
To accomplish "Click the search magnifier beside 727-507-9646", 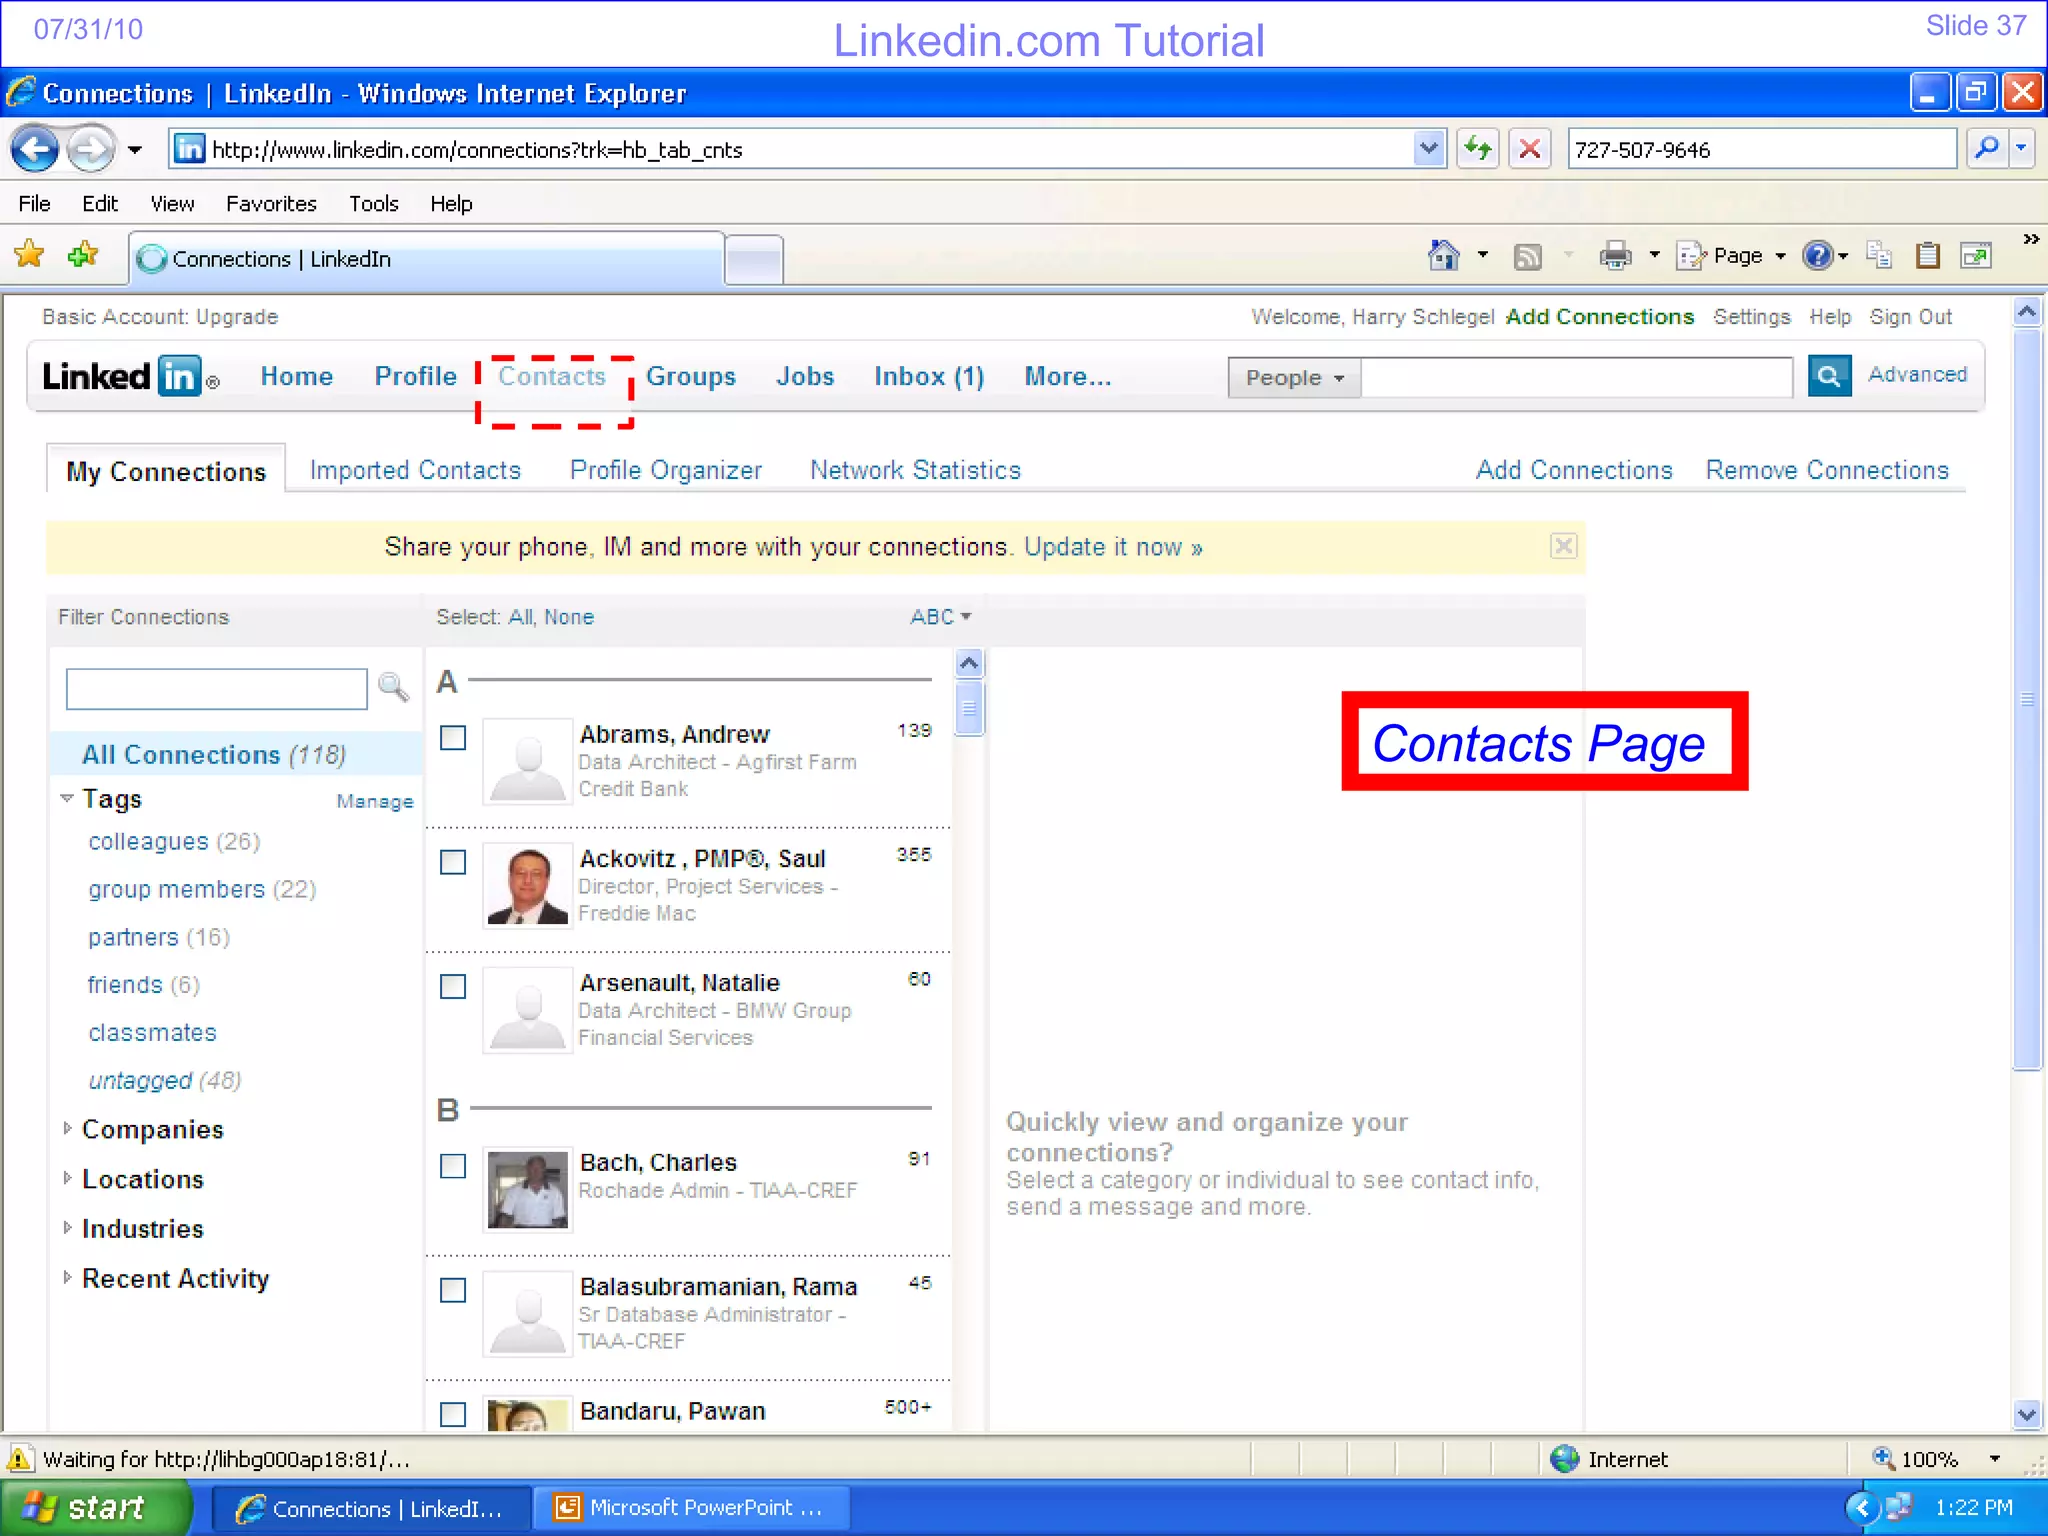I will (1987, 149).
